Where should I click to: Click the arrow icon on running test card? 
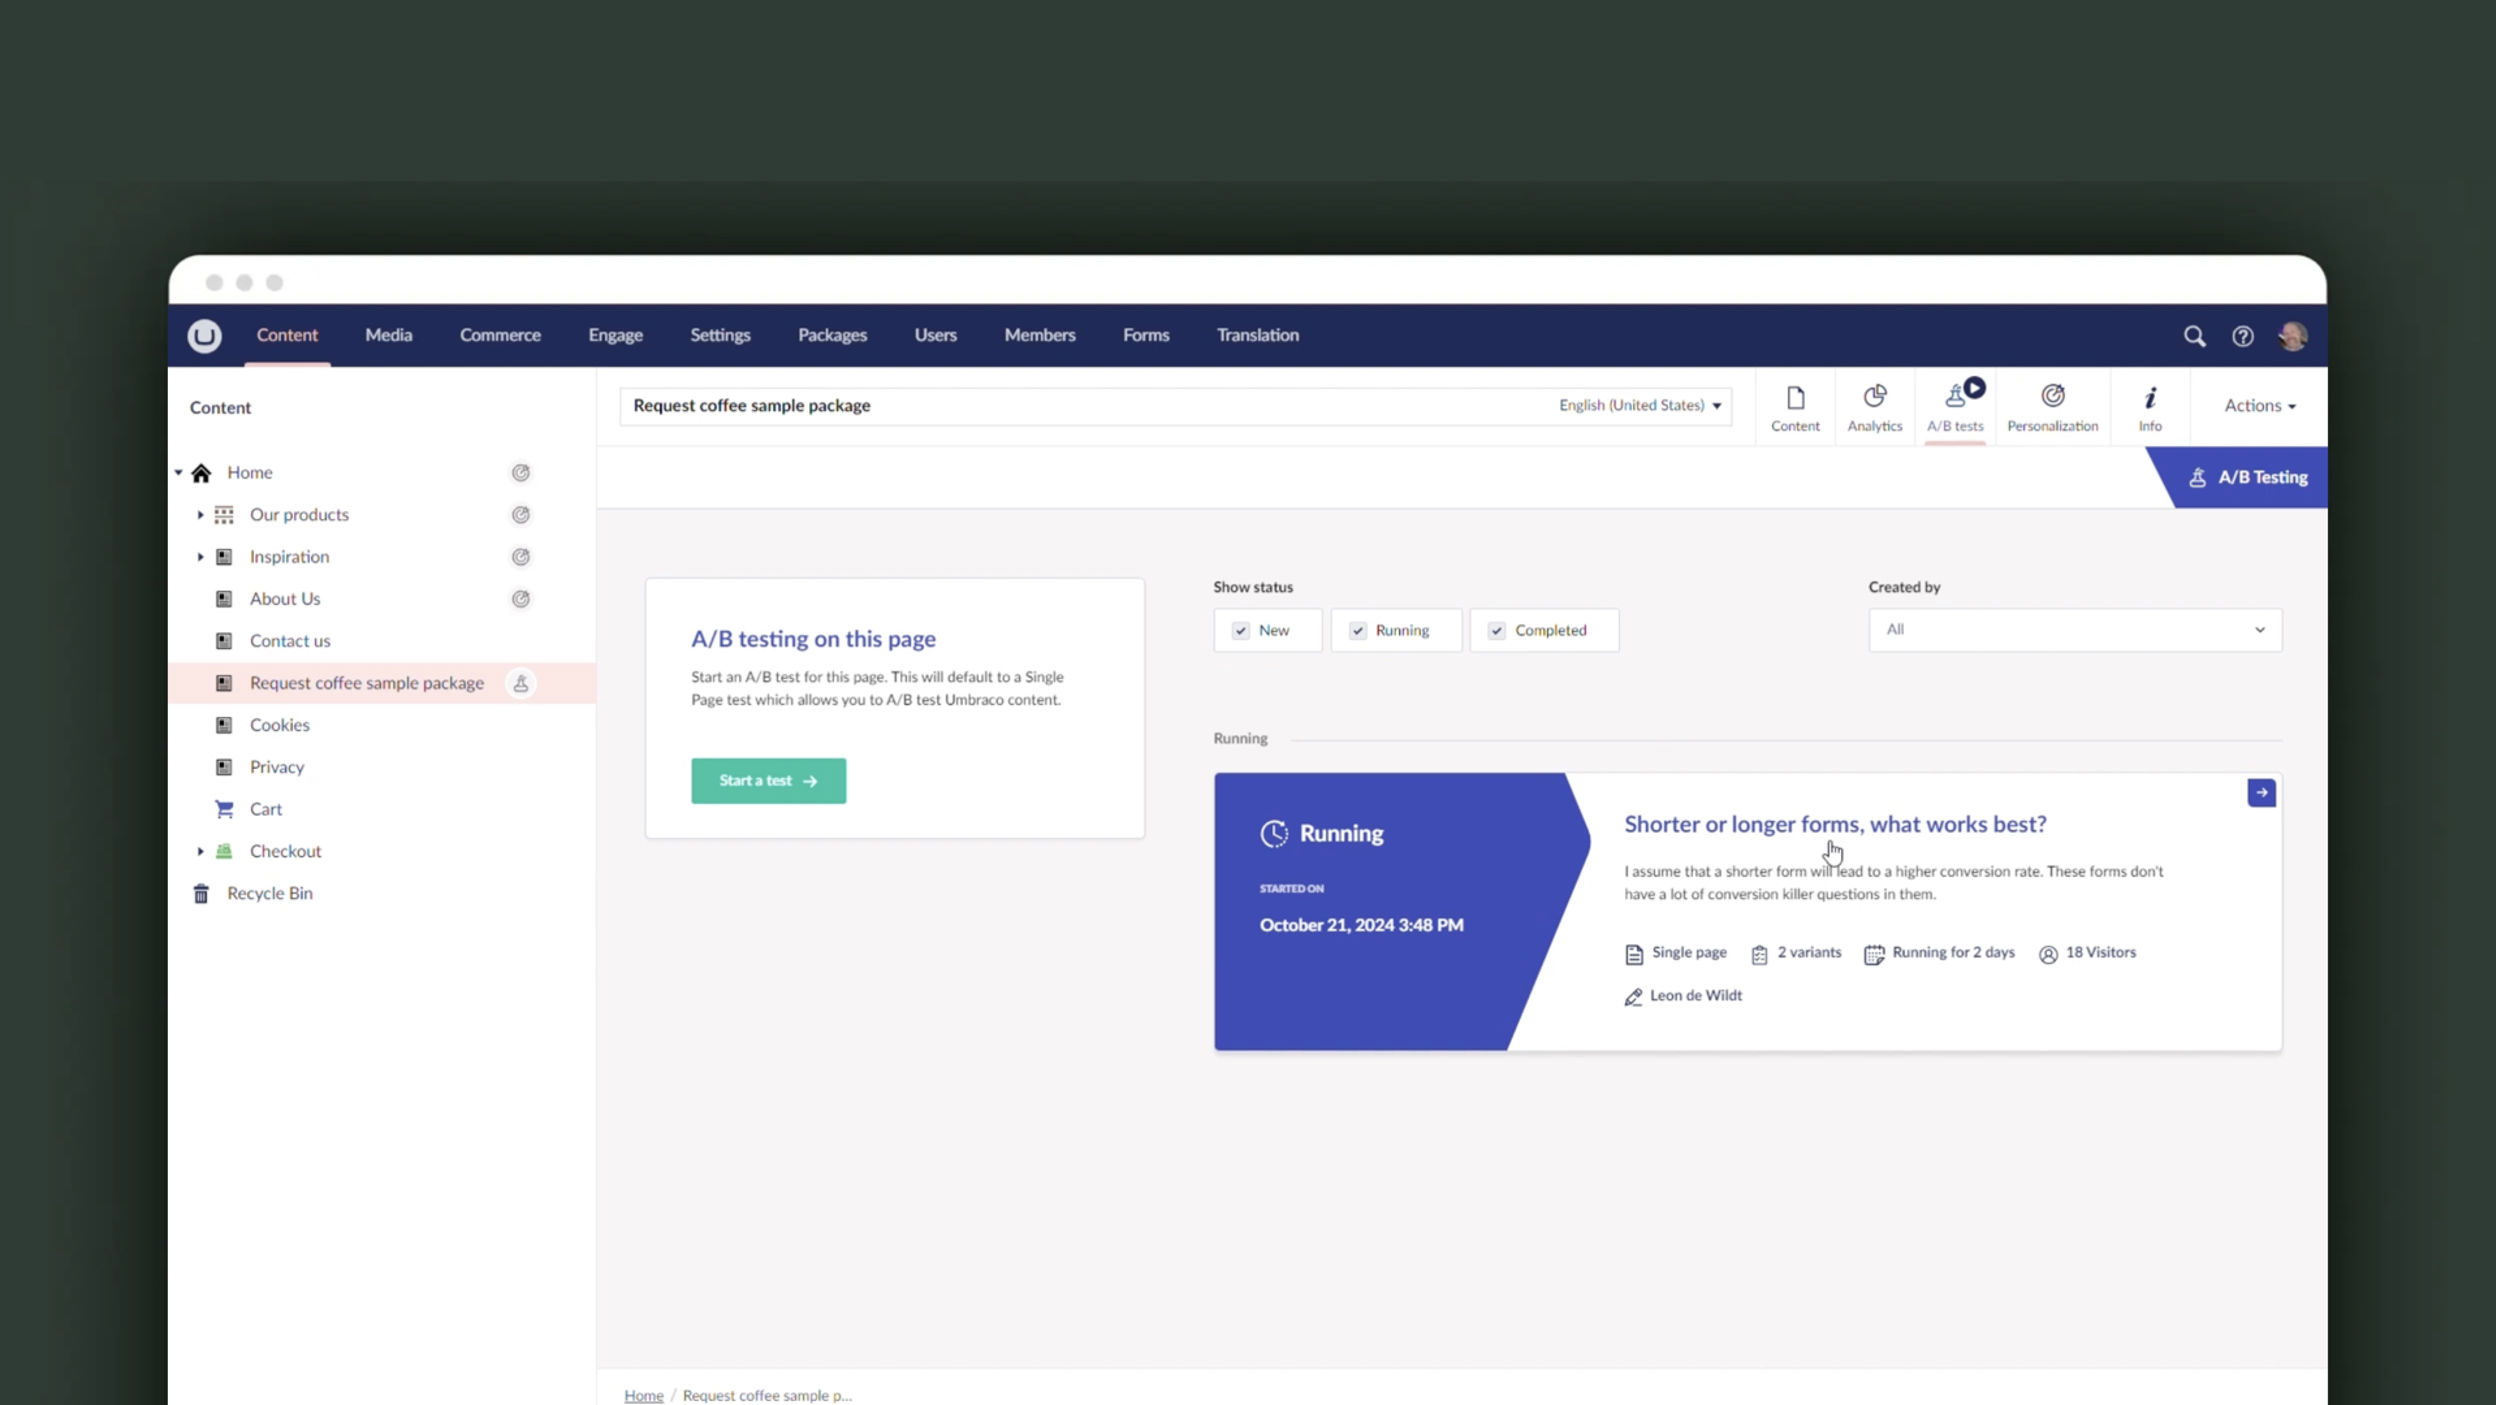(2261, 793)
